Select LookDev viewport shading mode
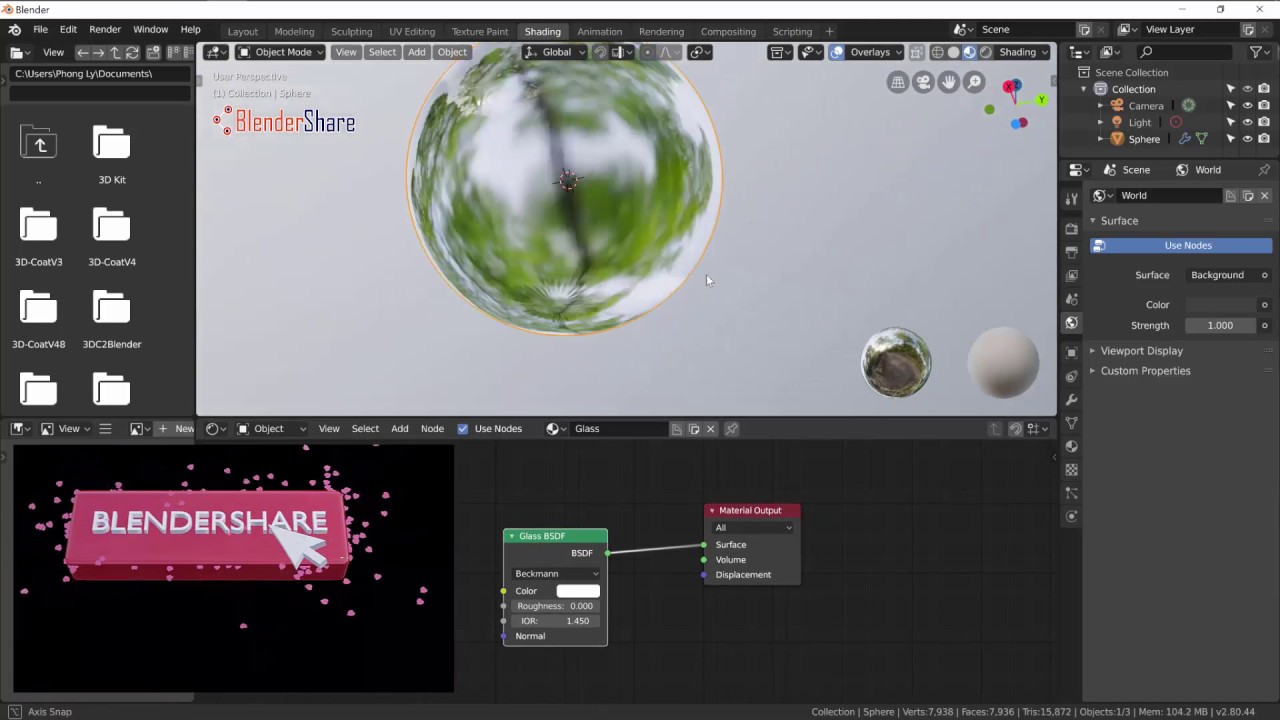Viewport: 1280px width, 720px height. [969, 52]
